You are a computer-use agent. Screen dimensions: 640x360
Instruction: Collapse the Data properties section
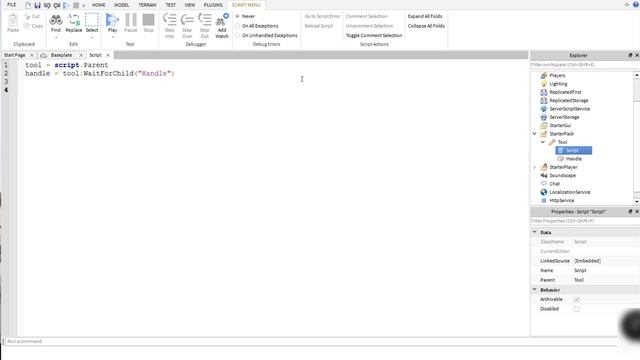pos(535,232)
